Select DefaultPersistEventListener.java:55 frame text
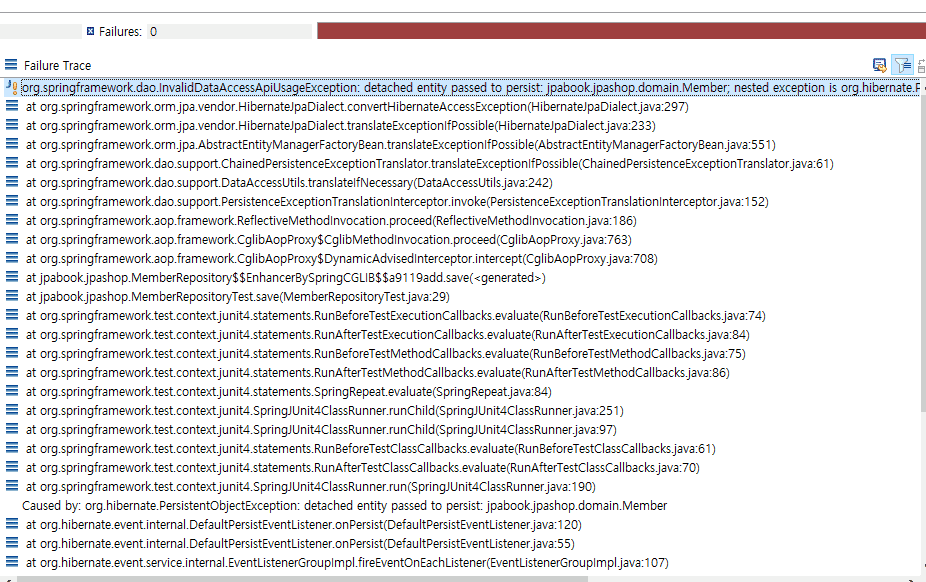The width and height of the screenshot is (926, 582). [300, 544]
